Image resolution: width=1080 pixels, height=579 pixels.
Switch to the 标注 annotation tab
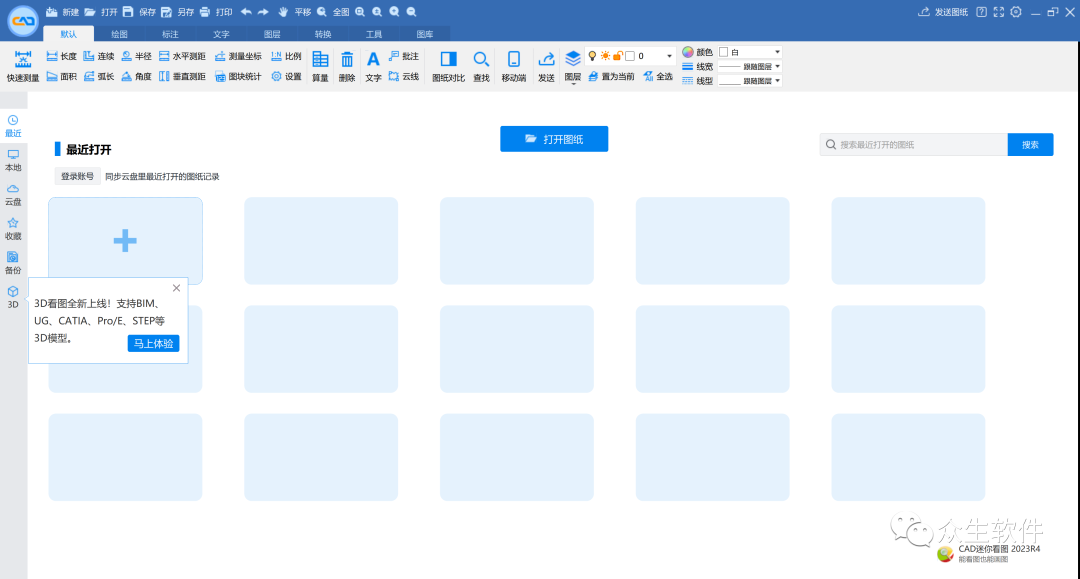click(x=170, y=34)
